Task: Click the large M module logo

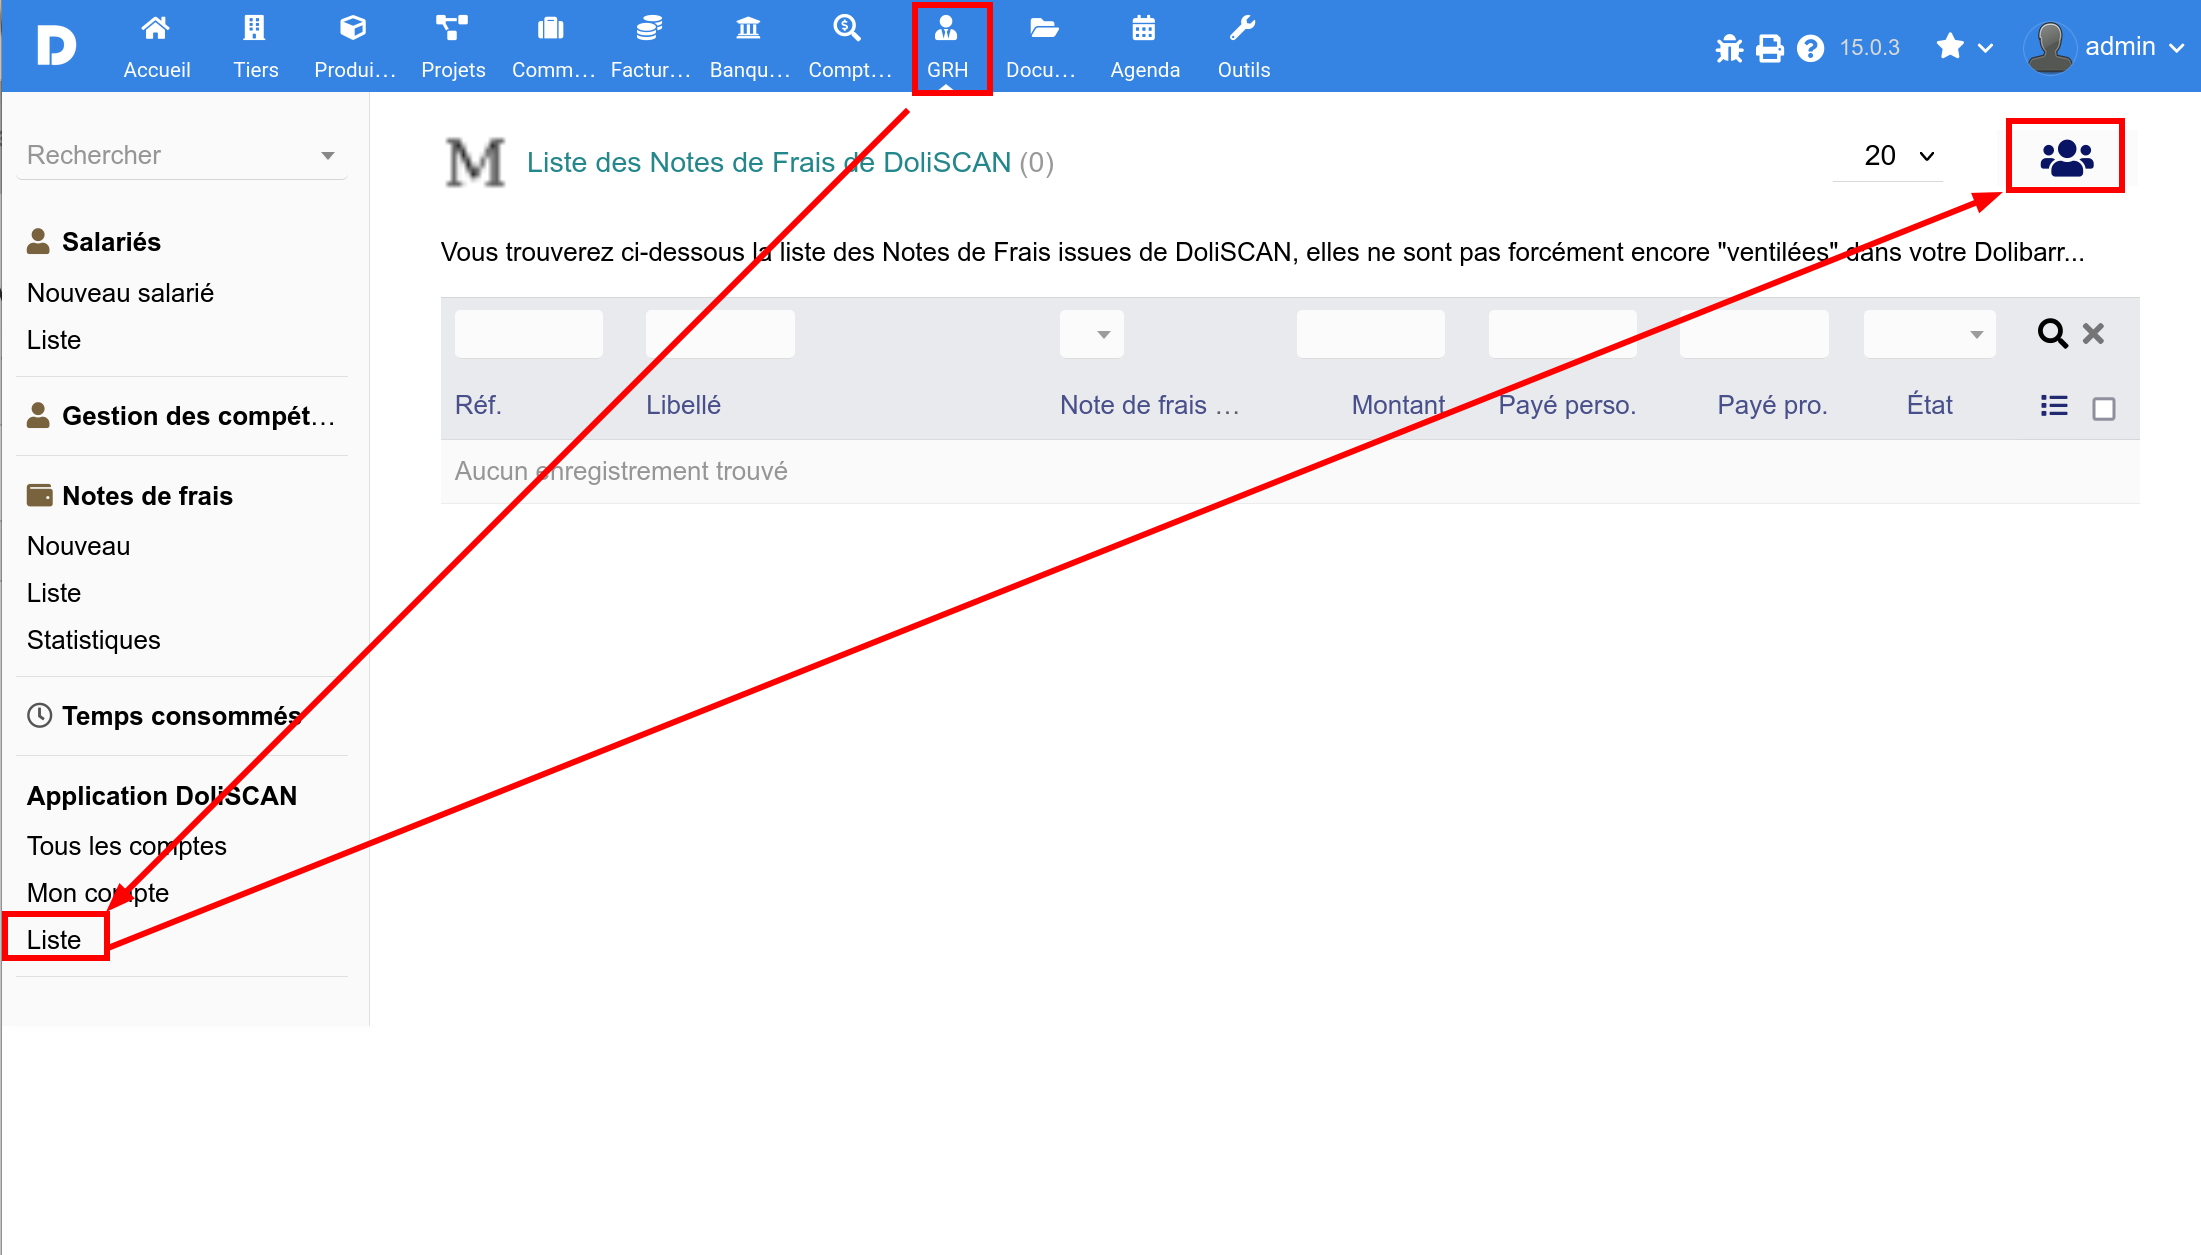Action: tap(474, 162)
